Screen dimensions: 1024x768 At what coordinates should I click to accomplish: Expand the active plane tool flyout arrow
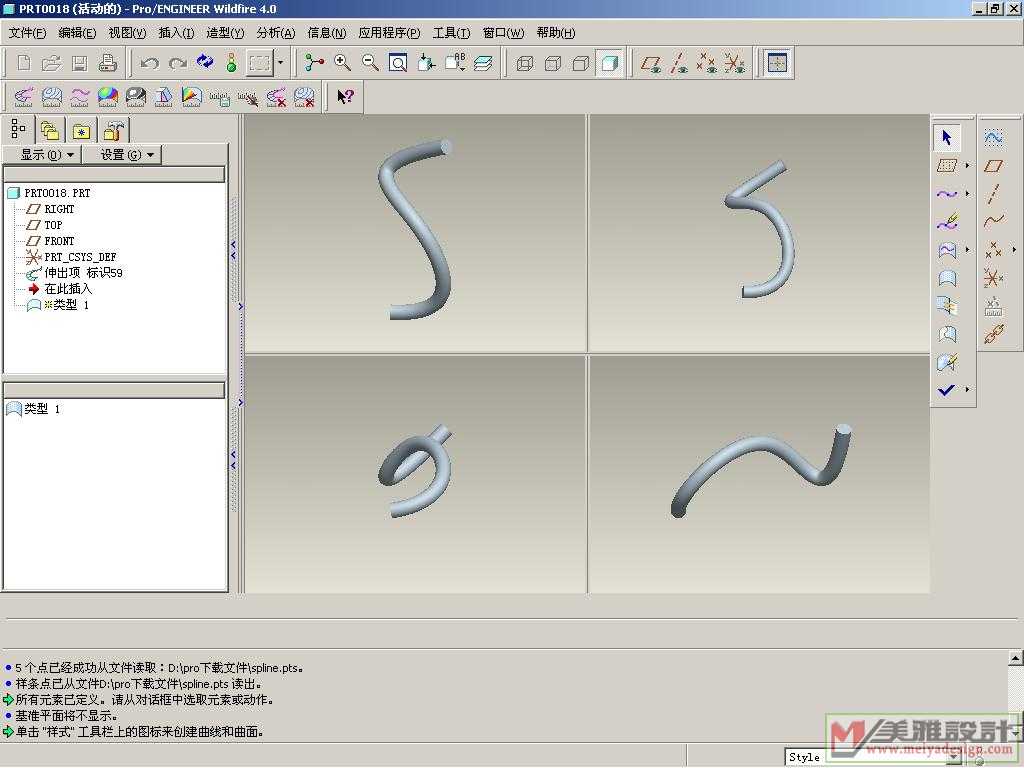tap(968, 166)
